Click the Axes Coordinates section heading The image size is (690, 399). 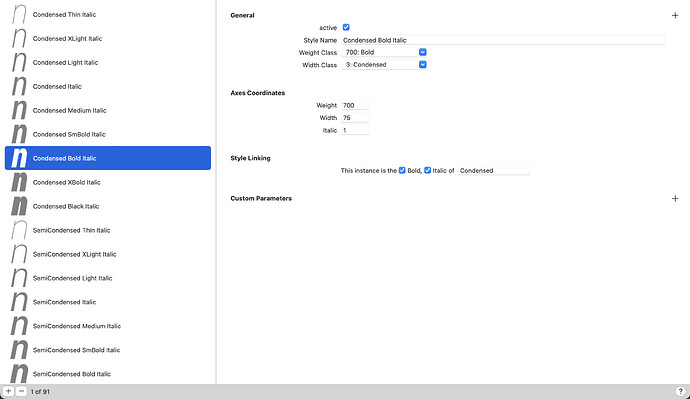pos(257,93)
